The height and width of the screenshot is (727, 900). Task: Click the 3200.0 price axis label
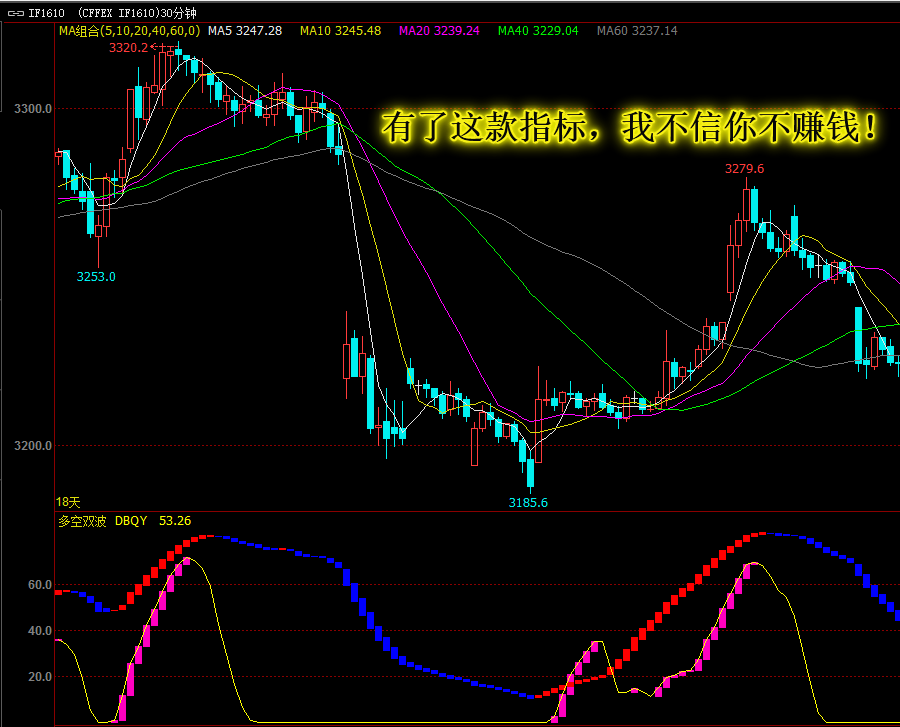coord(33,446)
